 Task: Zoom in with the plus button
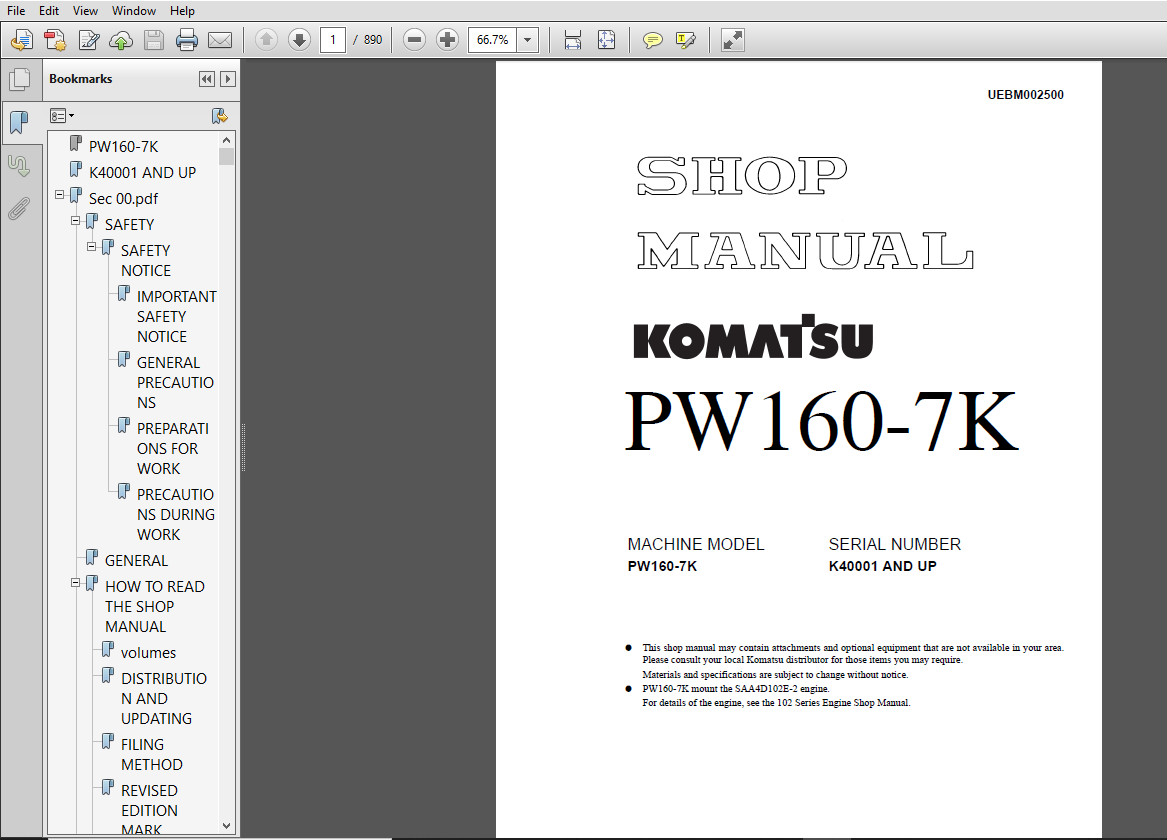pyautogui.click(x=447, y=39)
